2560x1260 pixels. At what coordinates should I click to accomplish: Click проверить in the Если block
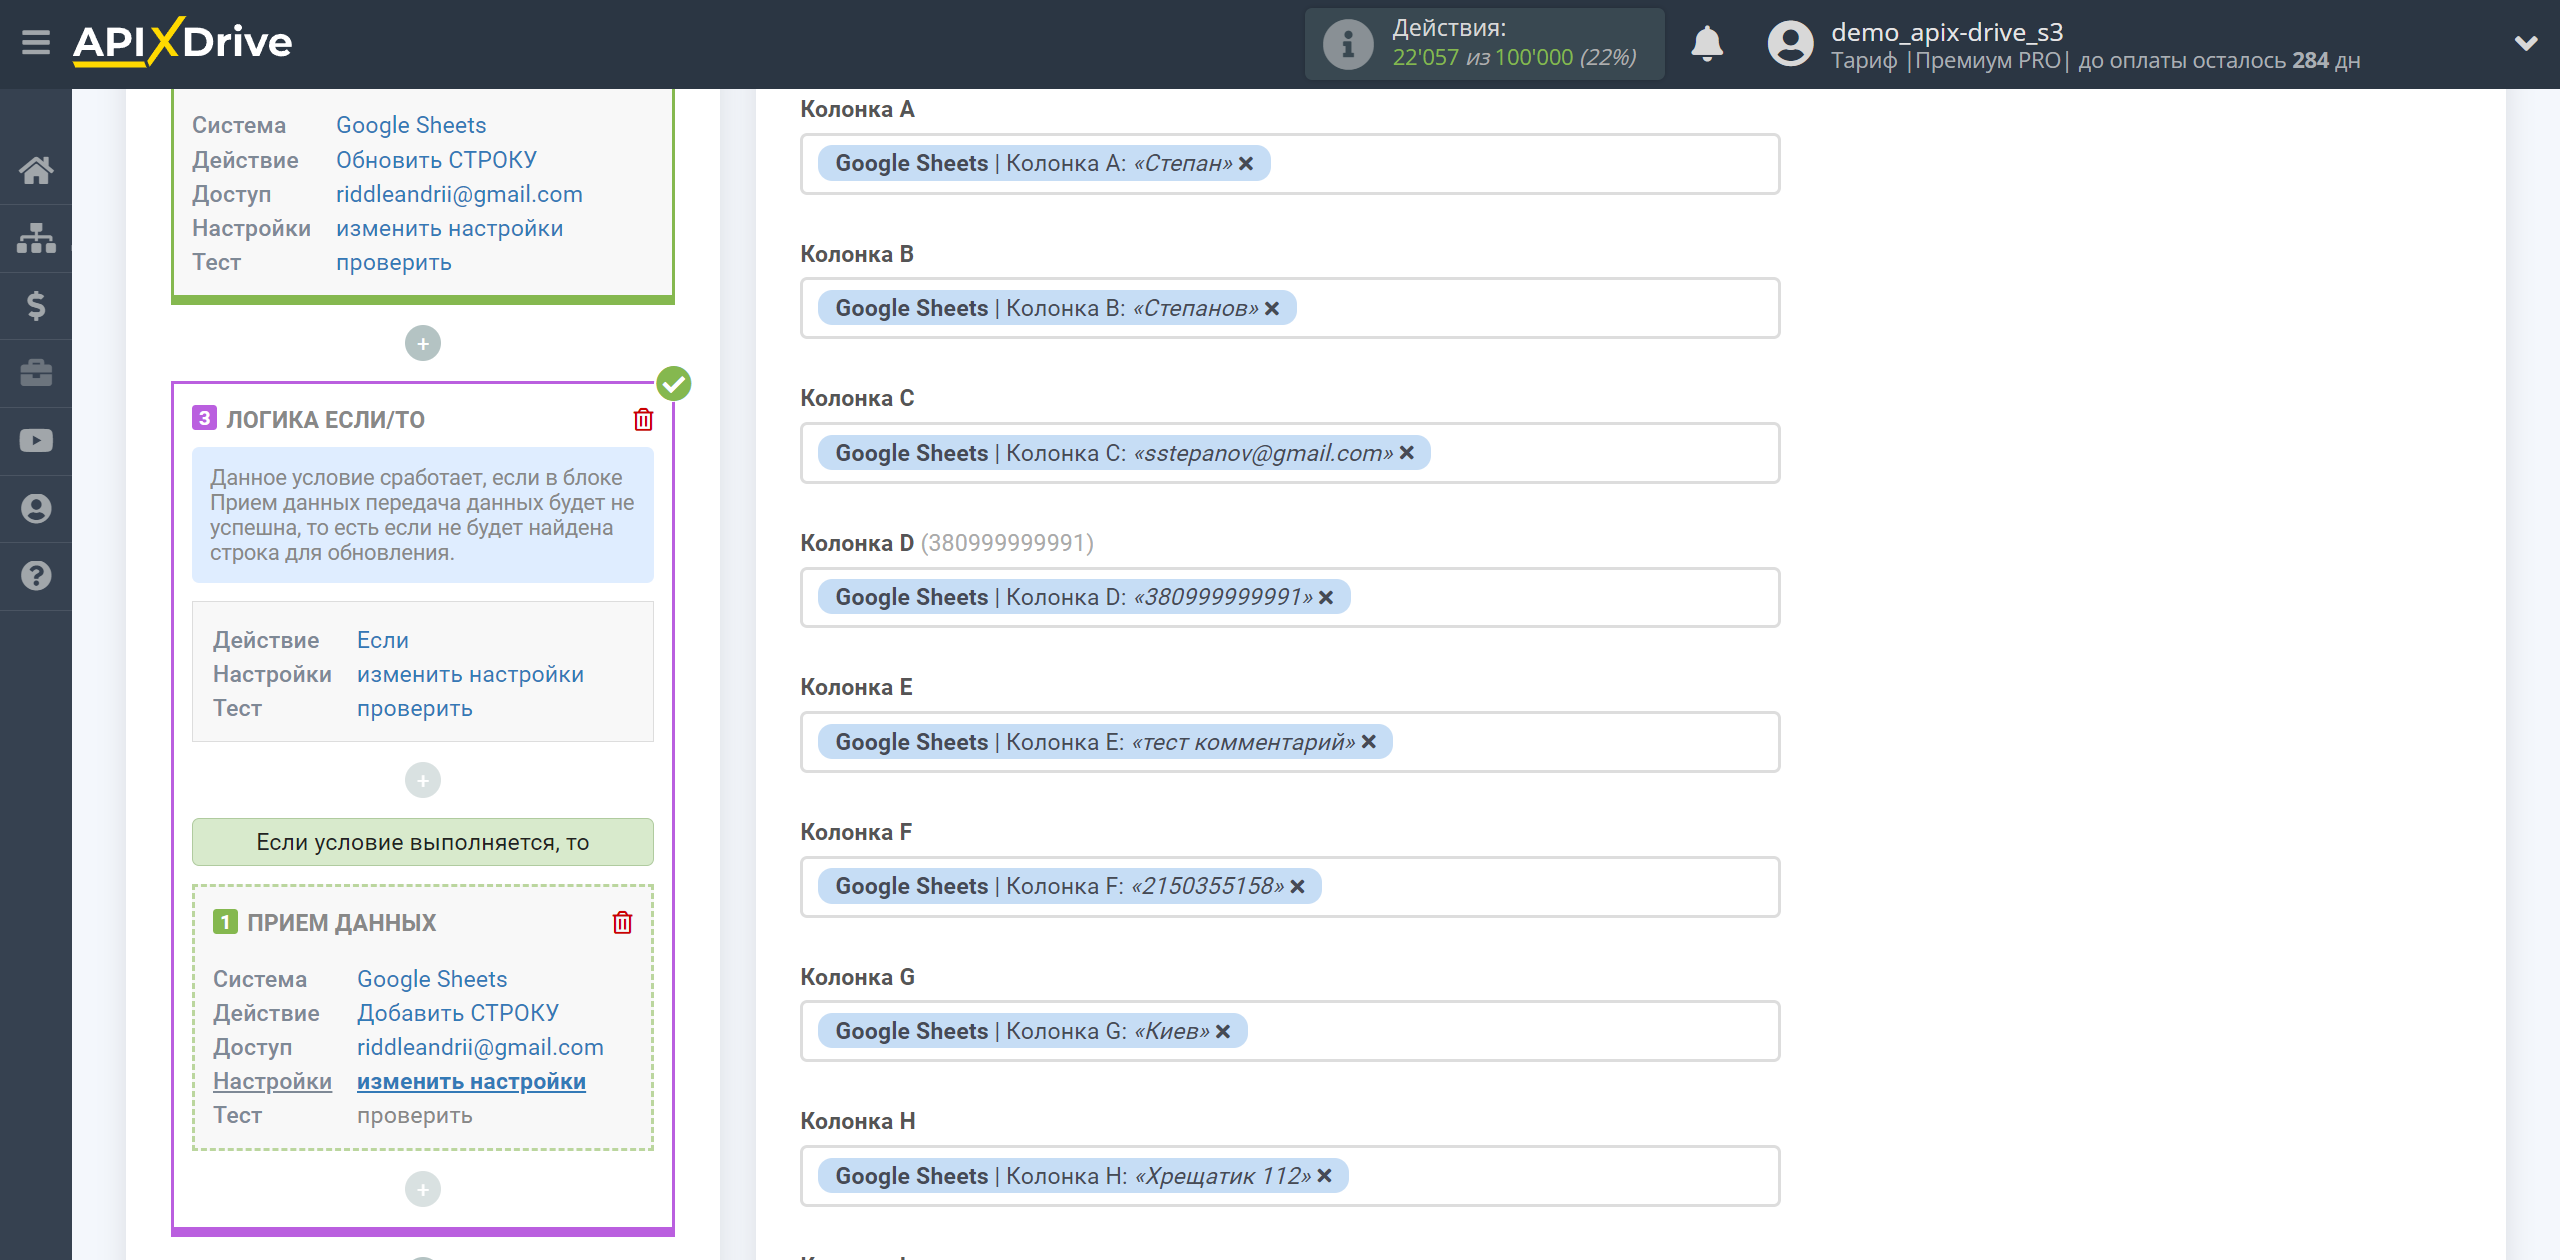point(415,708)
